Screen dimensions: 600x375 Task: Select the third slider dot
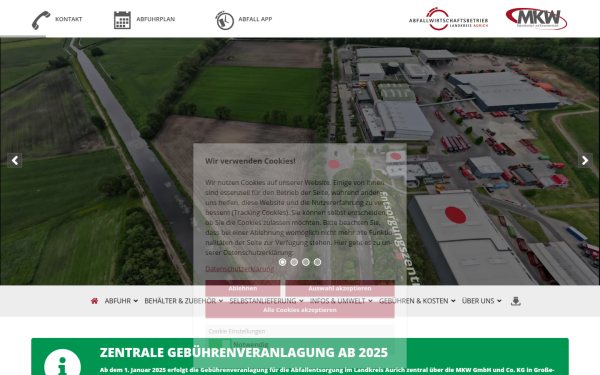point(306,262)
